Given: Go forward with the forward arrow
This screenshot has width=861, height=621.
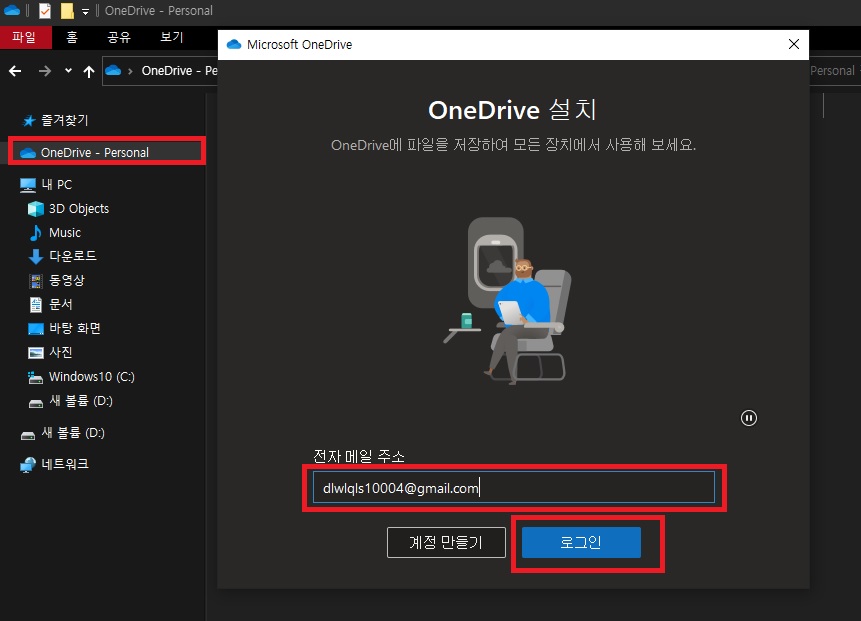Looking at the screenshot, I should click(x=44, y=71).
